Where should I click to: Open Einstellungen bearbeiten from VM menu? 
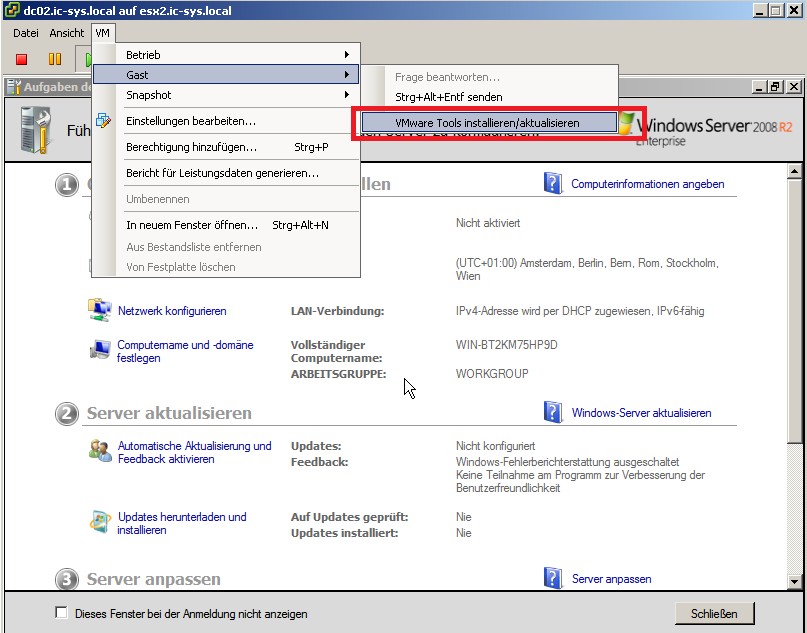click(x=190, y=121)
